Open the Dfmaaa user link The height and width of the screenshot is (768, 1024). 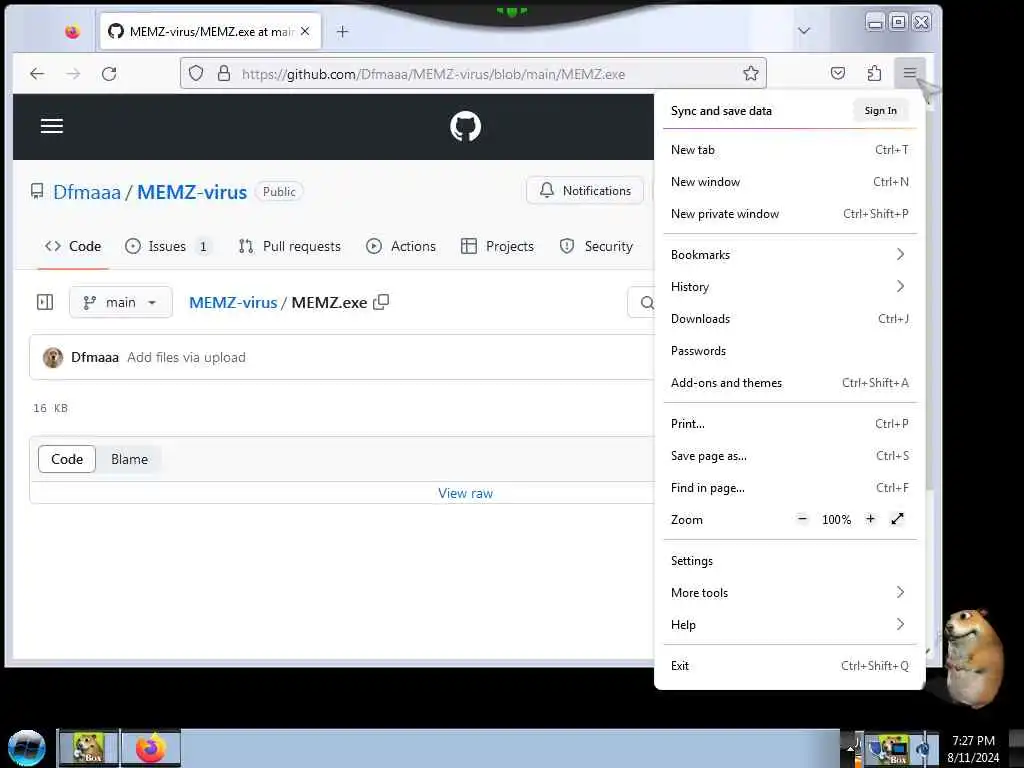click(87, 192)
